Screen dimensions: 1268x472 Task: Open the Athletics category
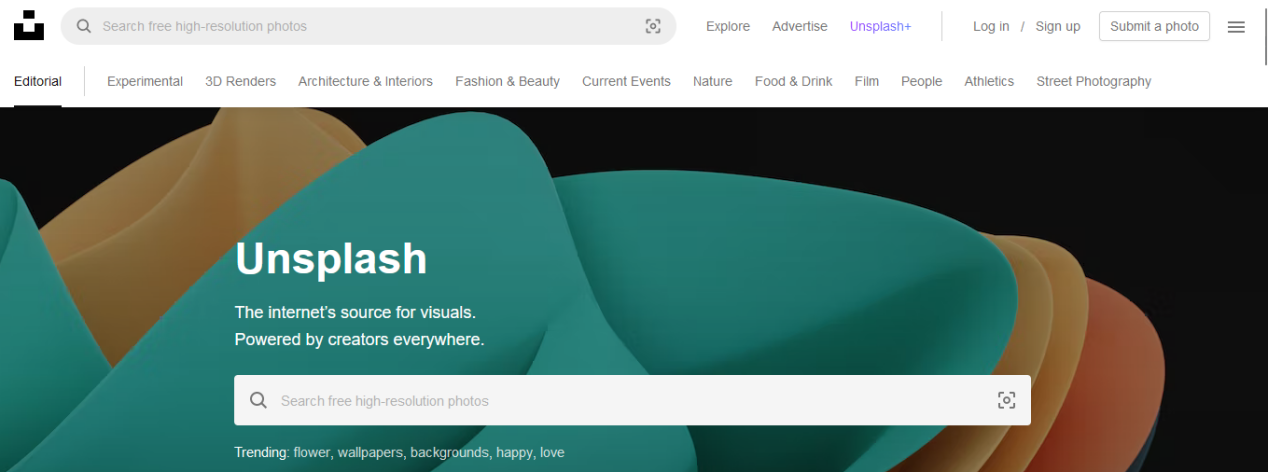989,81
